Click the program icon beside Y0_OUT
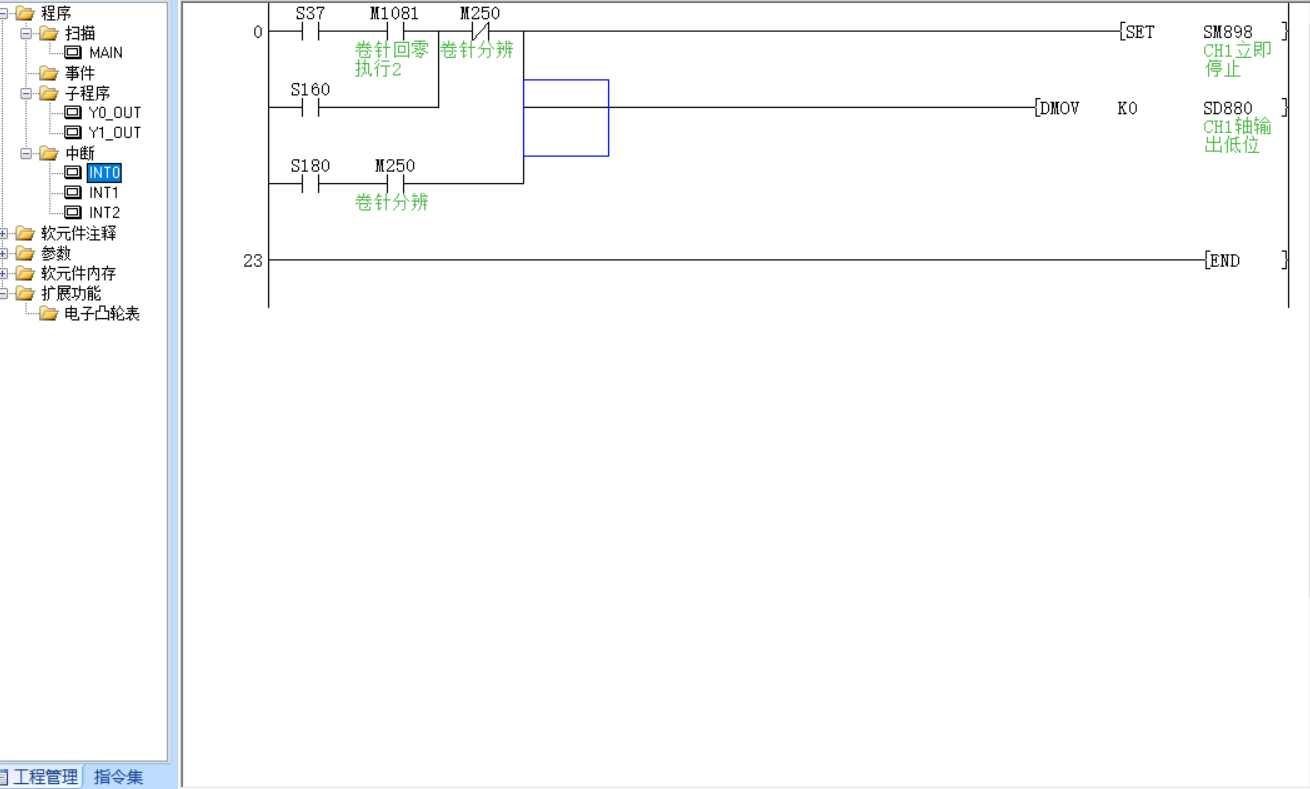 (x=73, y=112)
